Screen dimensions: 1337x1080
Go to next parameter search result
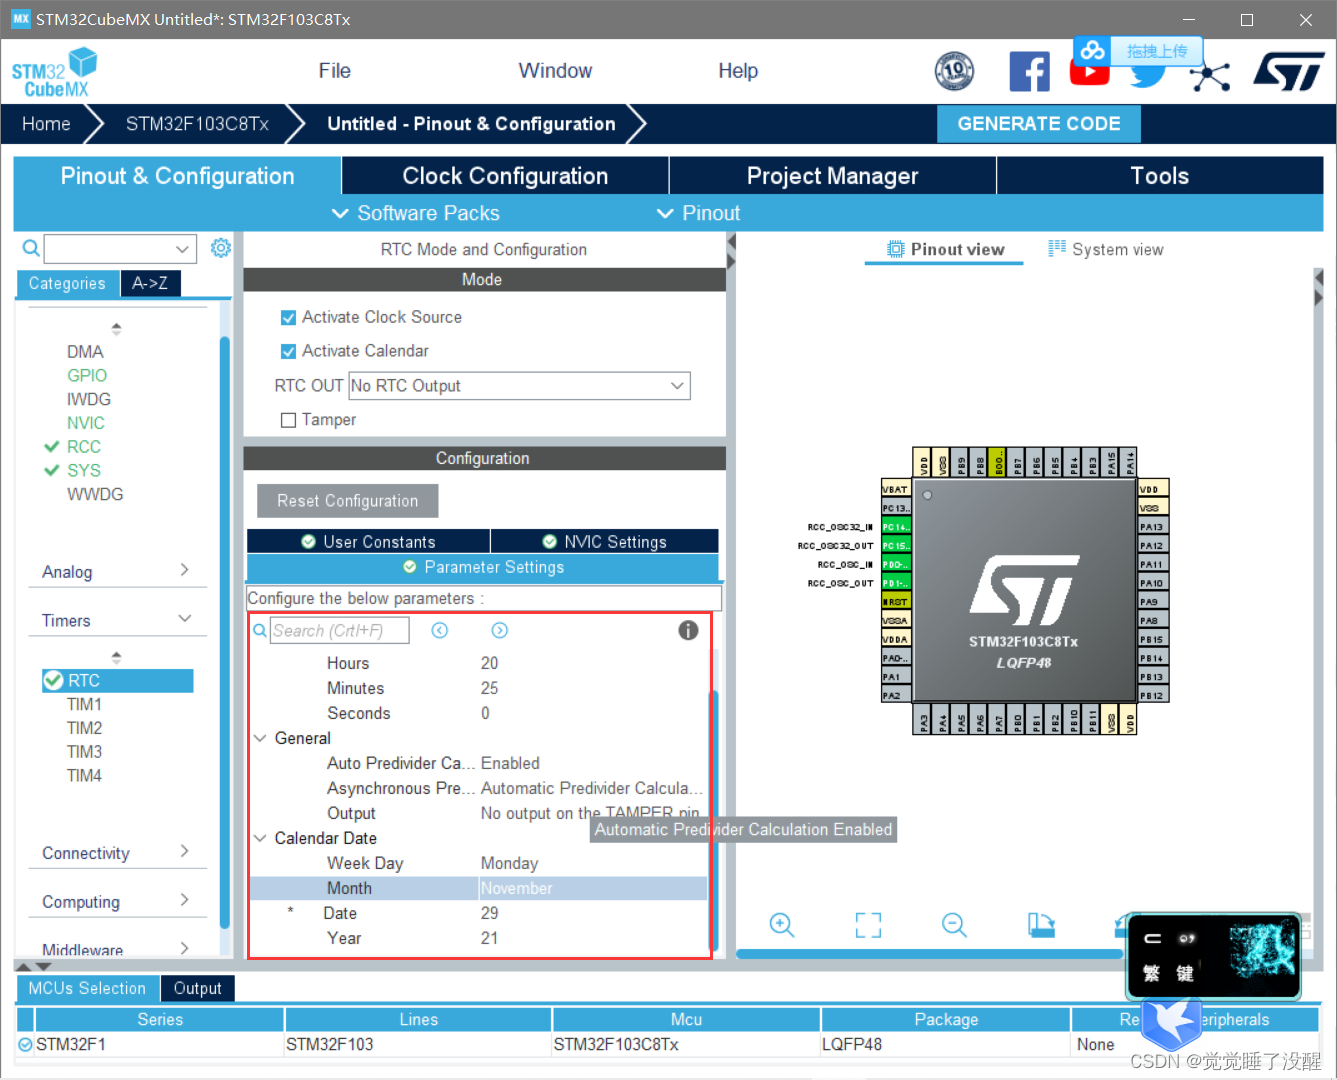pyautogui.click(x=500, y=630)
